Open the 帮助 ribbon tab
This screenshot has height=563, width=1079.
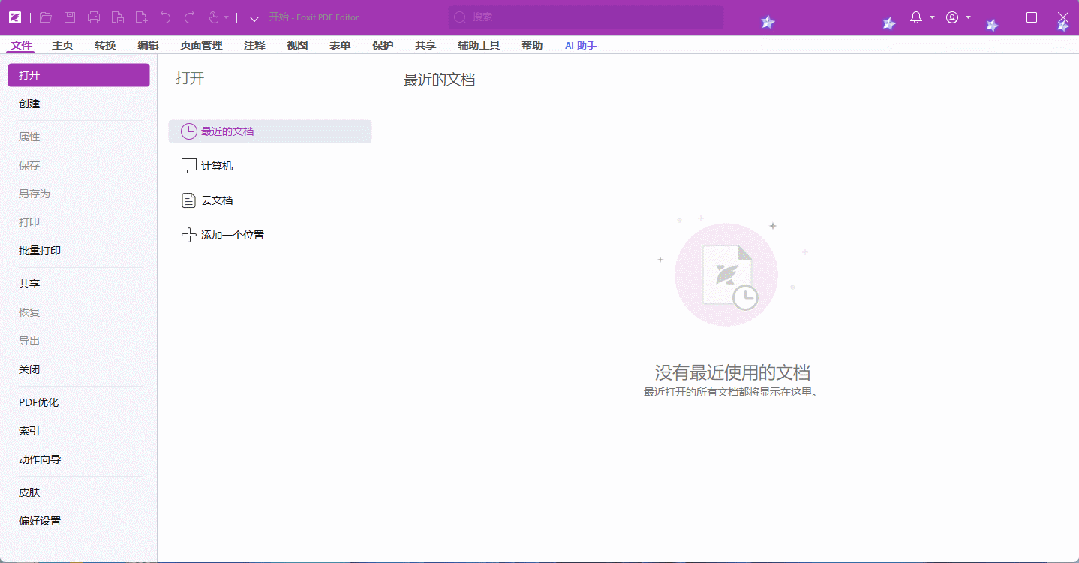click(x=532, y=45)
